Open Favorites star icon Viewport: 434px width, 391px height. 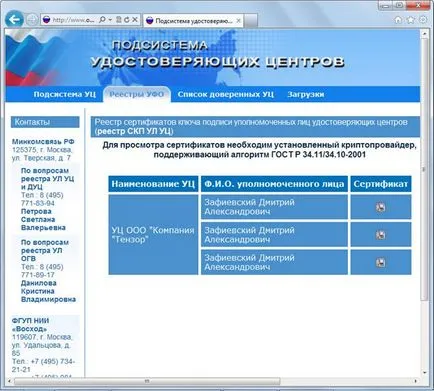point(411,20)
